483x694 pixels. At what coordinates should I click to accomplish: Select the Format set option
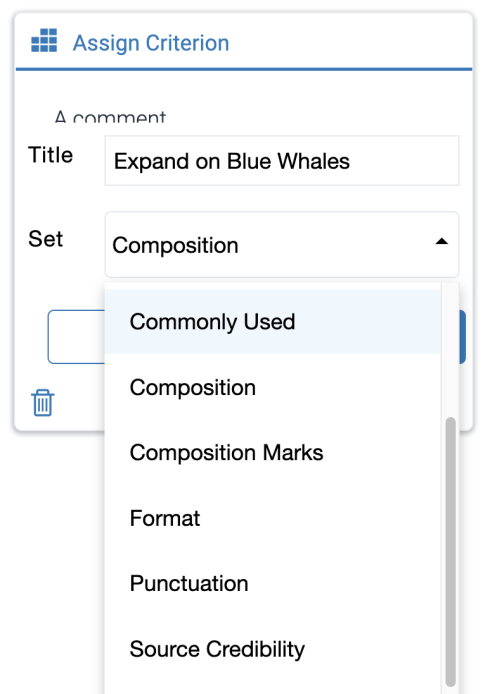click(273, 518)
